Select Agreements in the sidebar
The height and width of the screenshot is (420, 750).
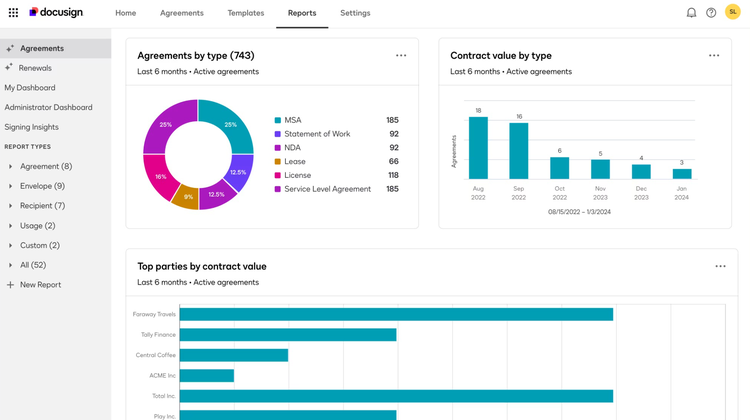(x=55, y=48)
